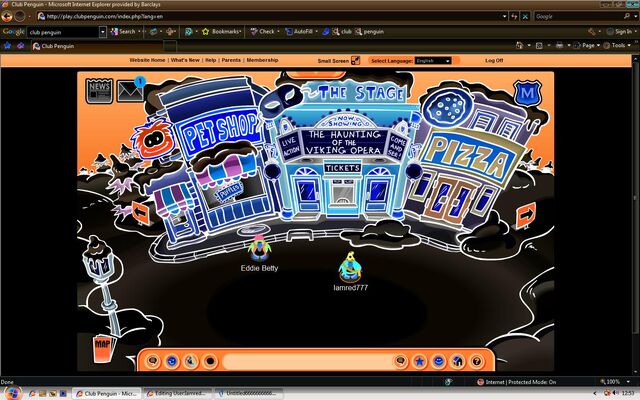This screenshot has width=640, height=400.
Task: Click the highlighter pen in Google toolbar
Action: click(x=326, y=31)
